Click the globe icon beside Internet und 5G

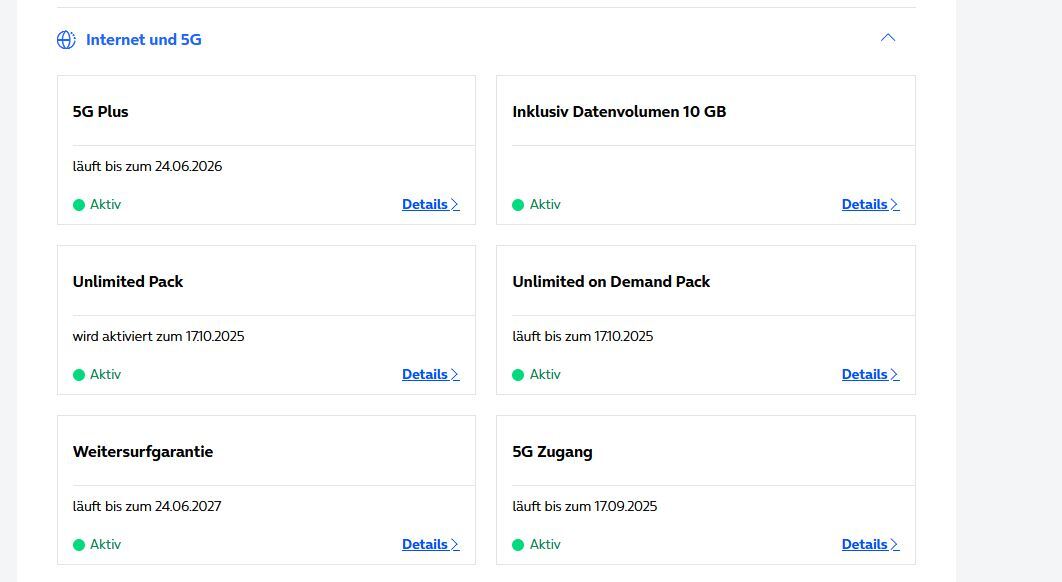click(66, 40)
